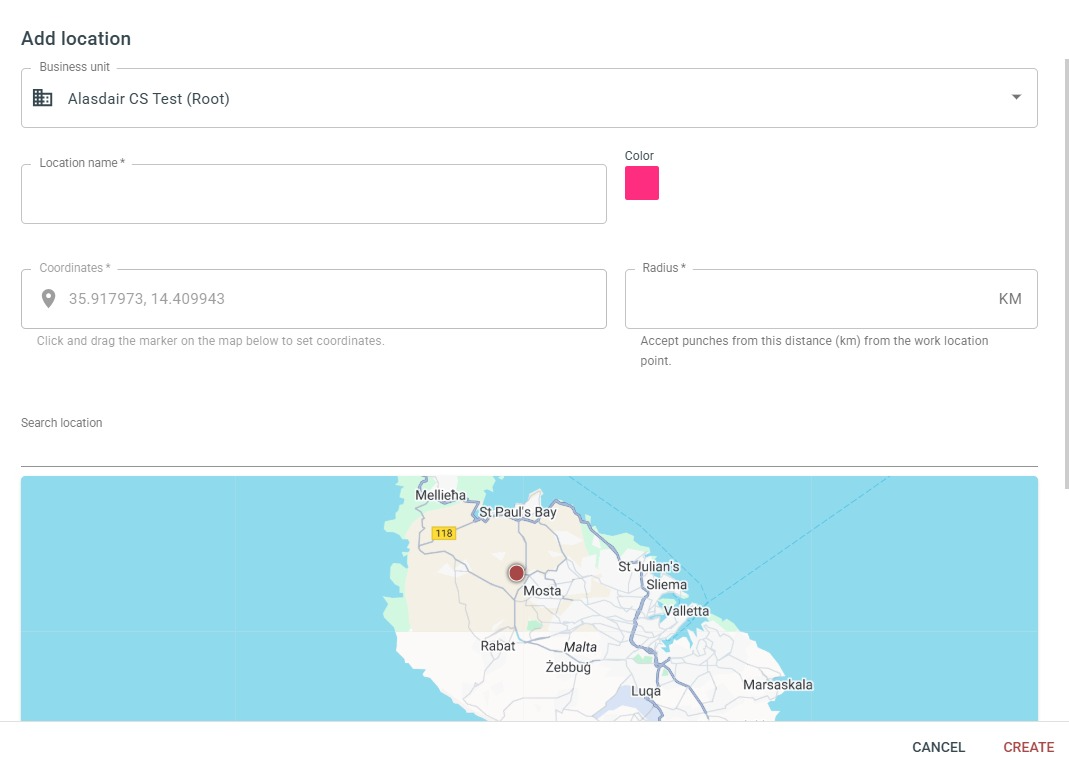Click St Julian's label on the map
Screen dimensions: 1069x768
[x=648, y=567]
